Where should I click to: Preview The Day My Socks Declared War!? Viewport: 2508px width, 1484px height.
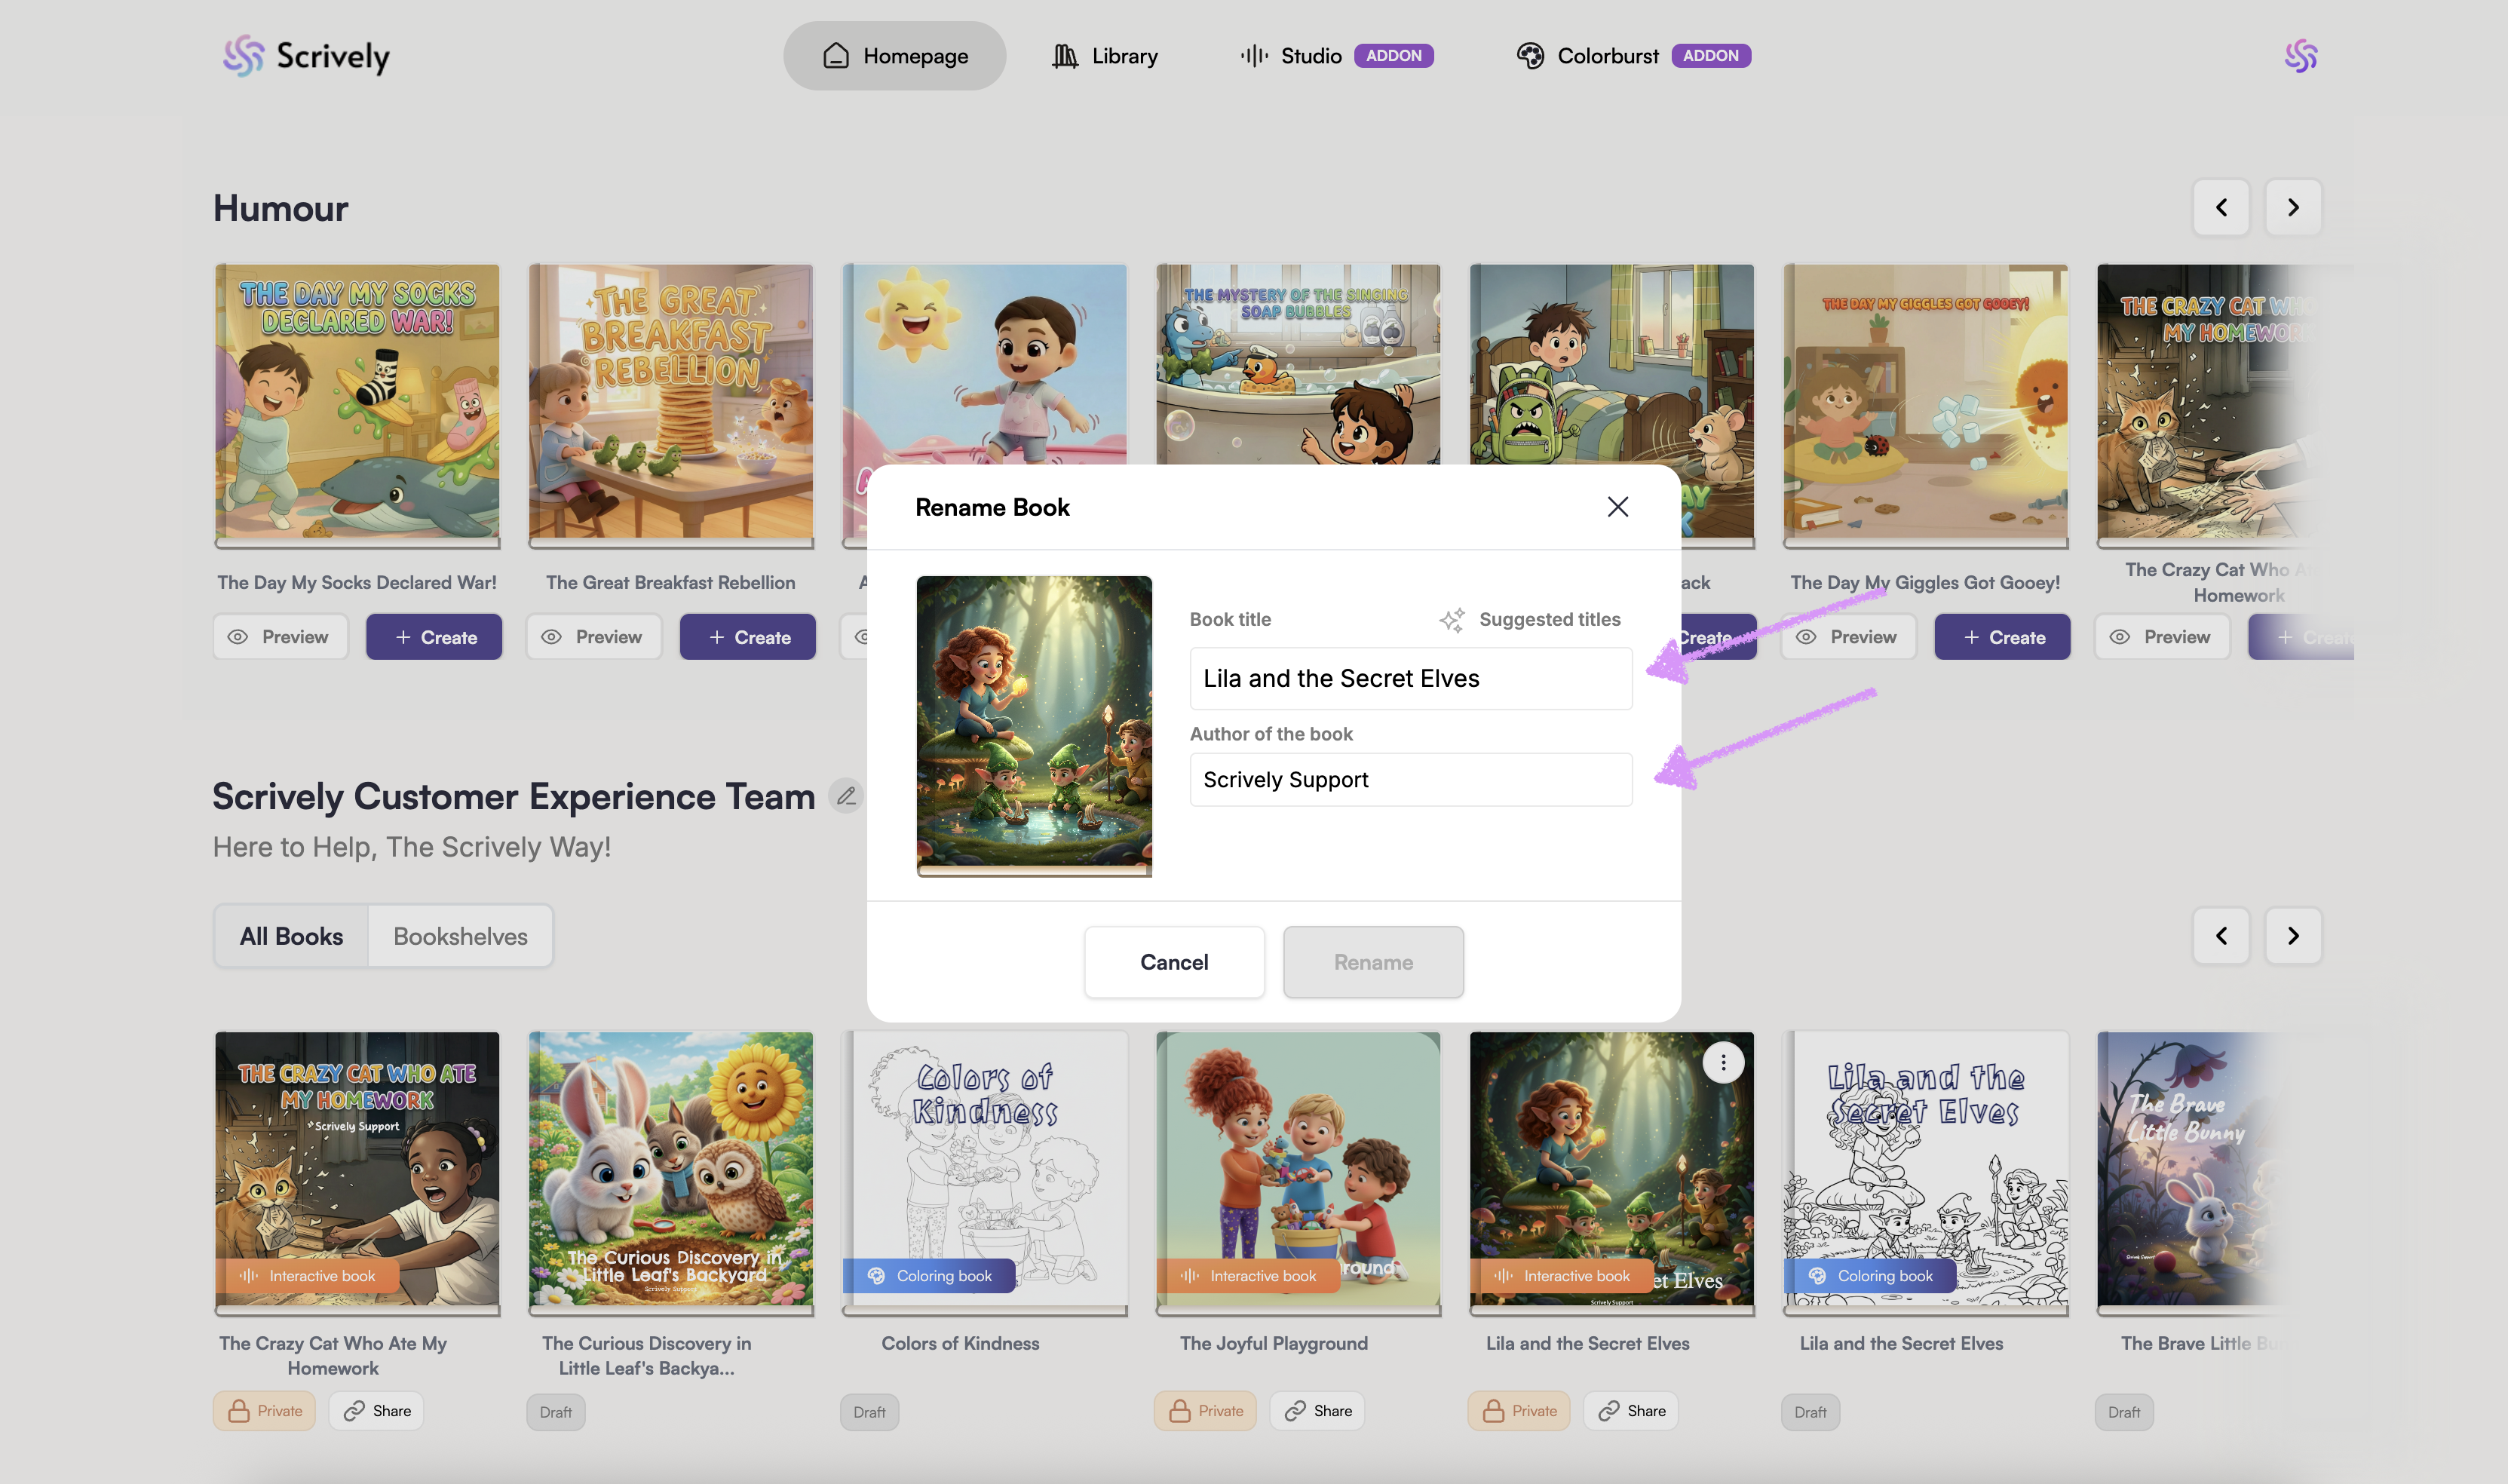click(x=280, y=637)
